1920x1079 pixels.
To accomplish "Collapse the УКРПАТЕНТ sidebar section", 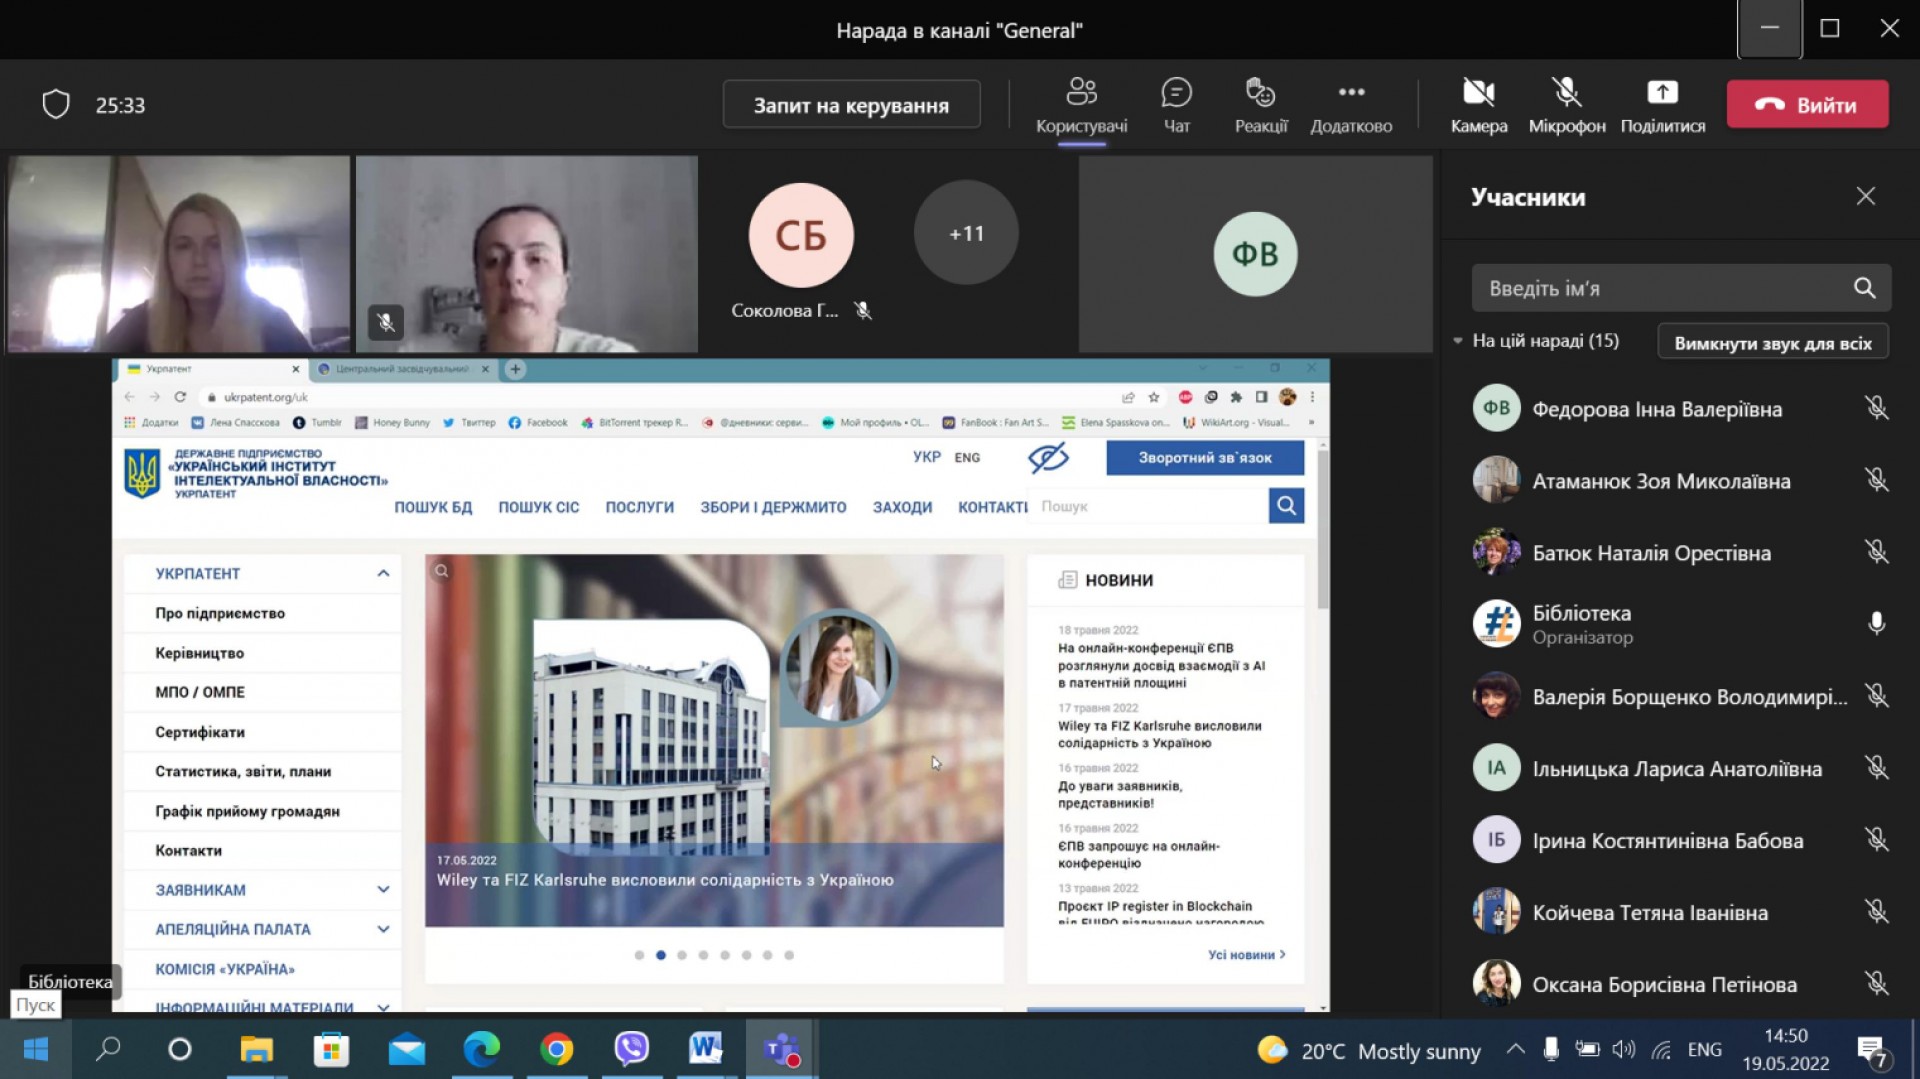I will pos(383,573).
